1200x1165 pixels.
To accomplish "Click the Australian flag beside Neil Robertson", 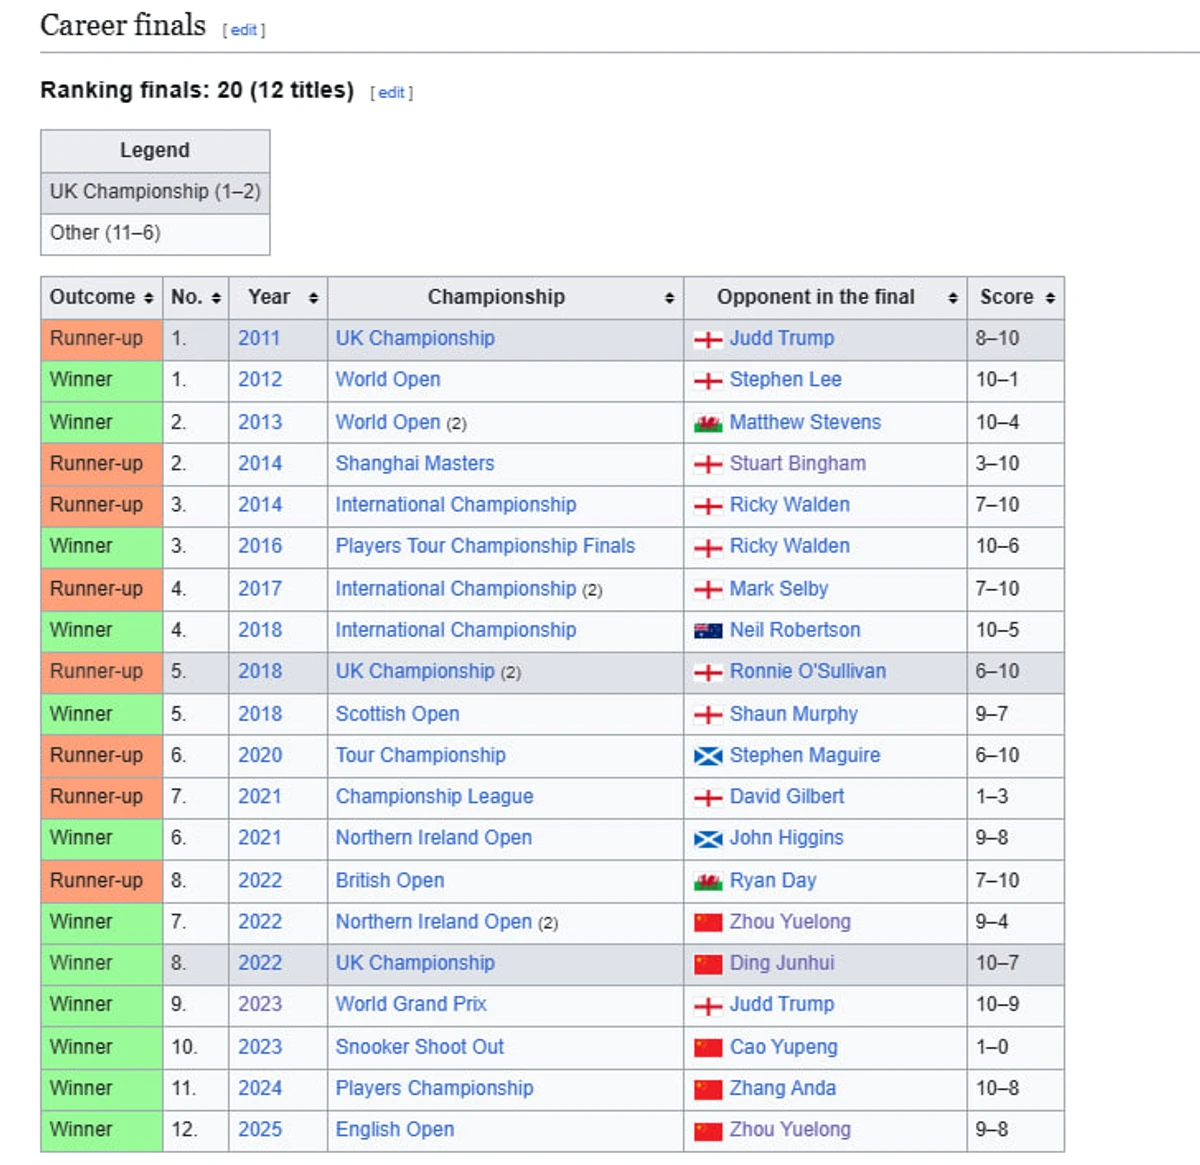I will [708, 631].
